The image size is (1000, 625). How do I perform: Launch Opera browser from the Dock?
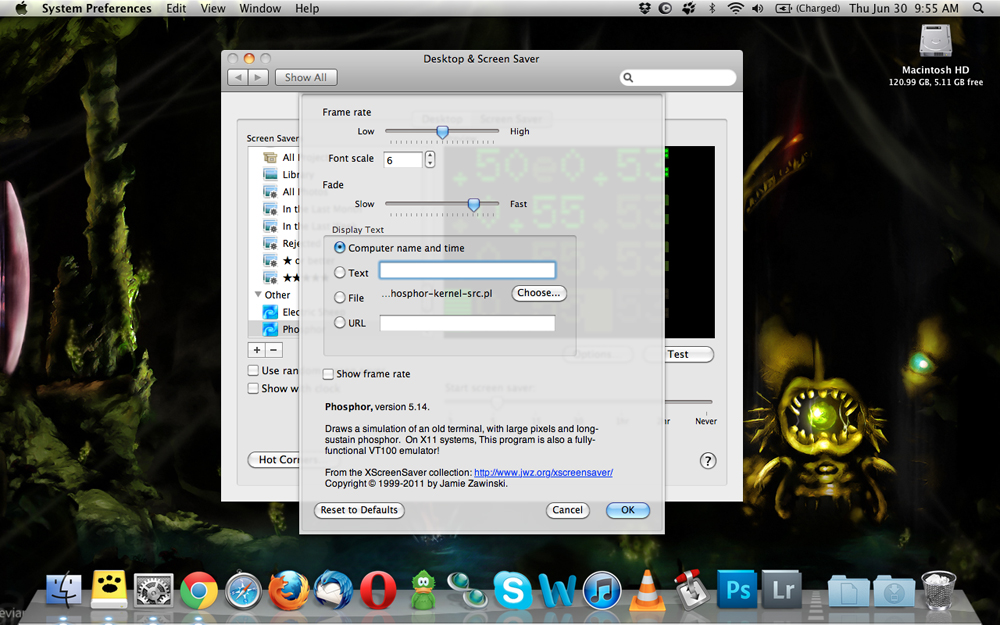[x=378, y=590]
